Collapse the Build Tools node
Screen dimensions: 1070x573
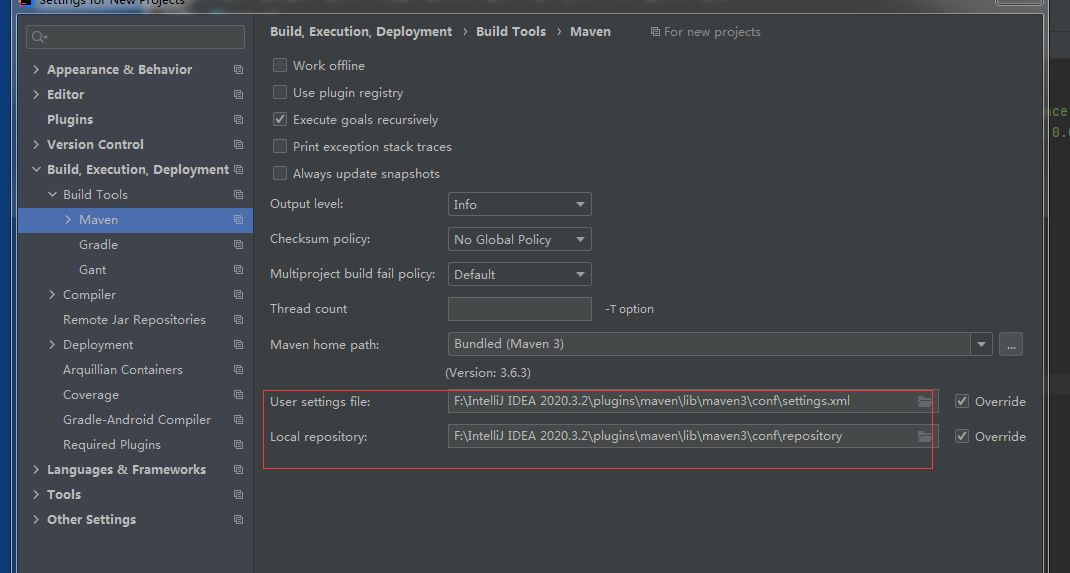[53, 194]
